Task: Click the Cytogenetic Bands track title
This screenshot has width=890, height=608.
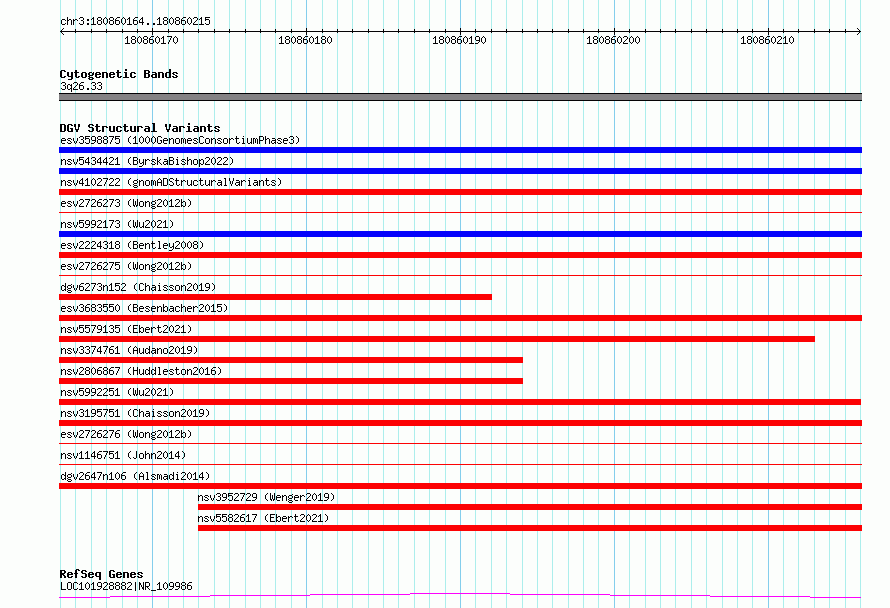Action: 119,74
